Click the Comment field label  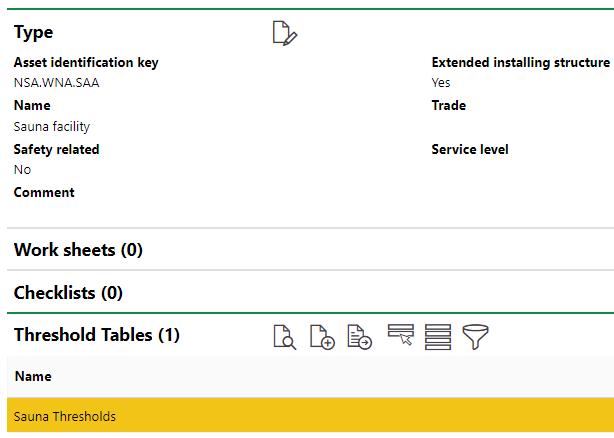[44, 192]
